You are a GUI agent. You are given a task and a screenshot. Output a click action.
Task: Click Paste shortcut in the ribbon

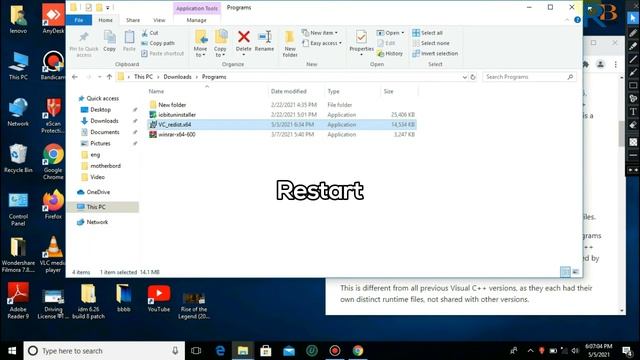162,53
